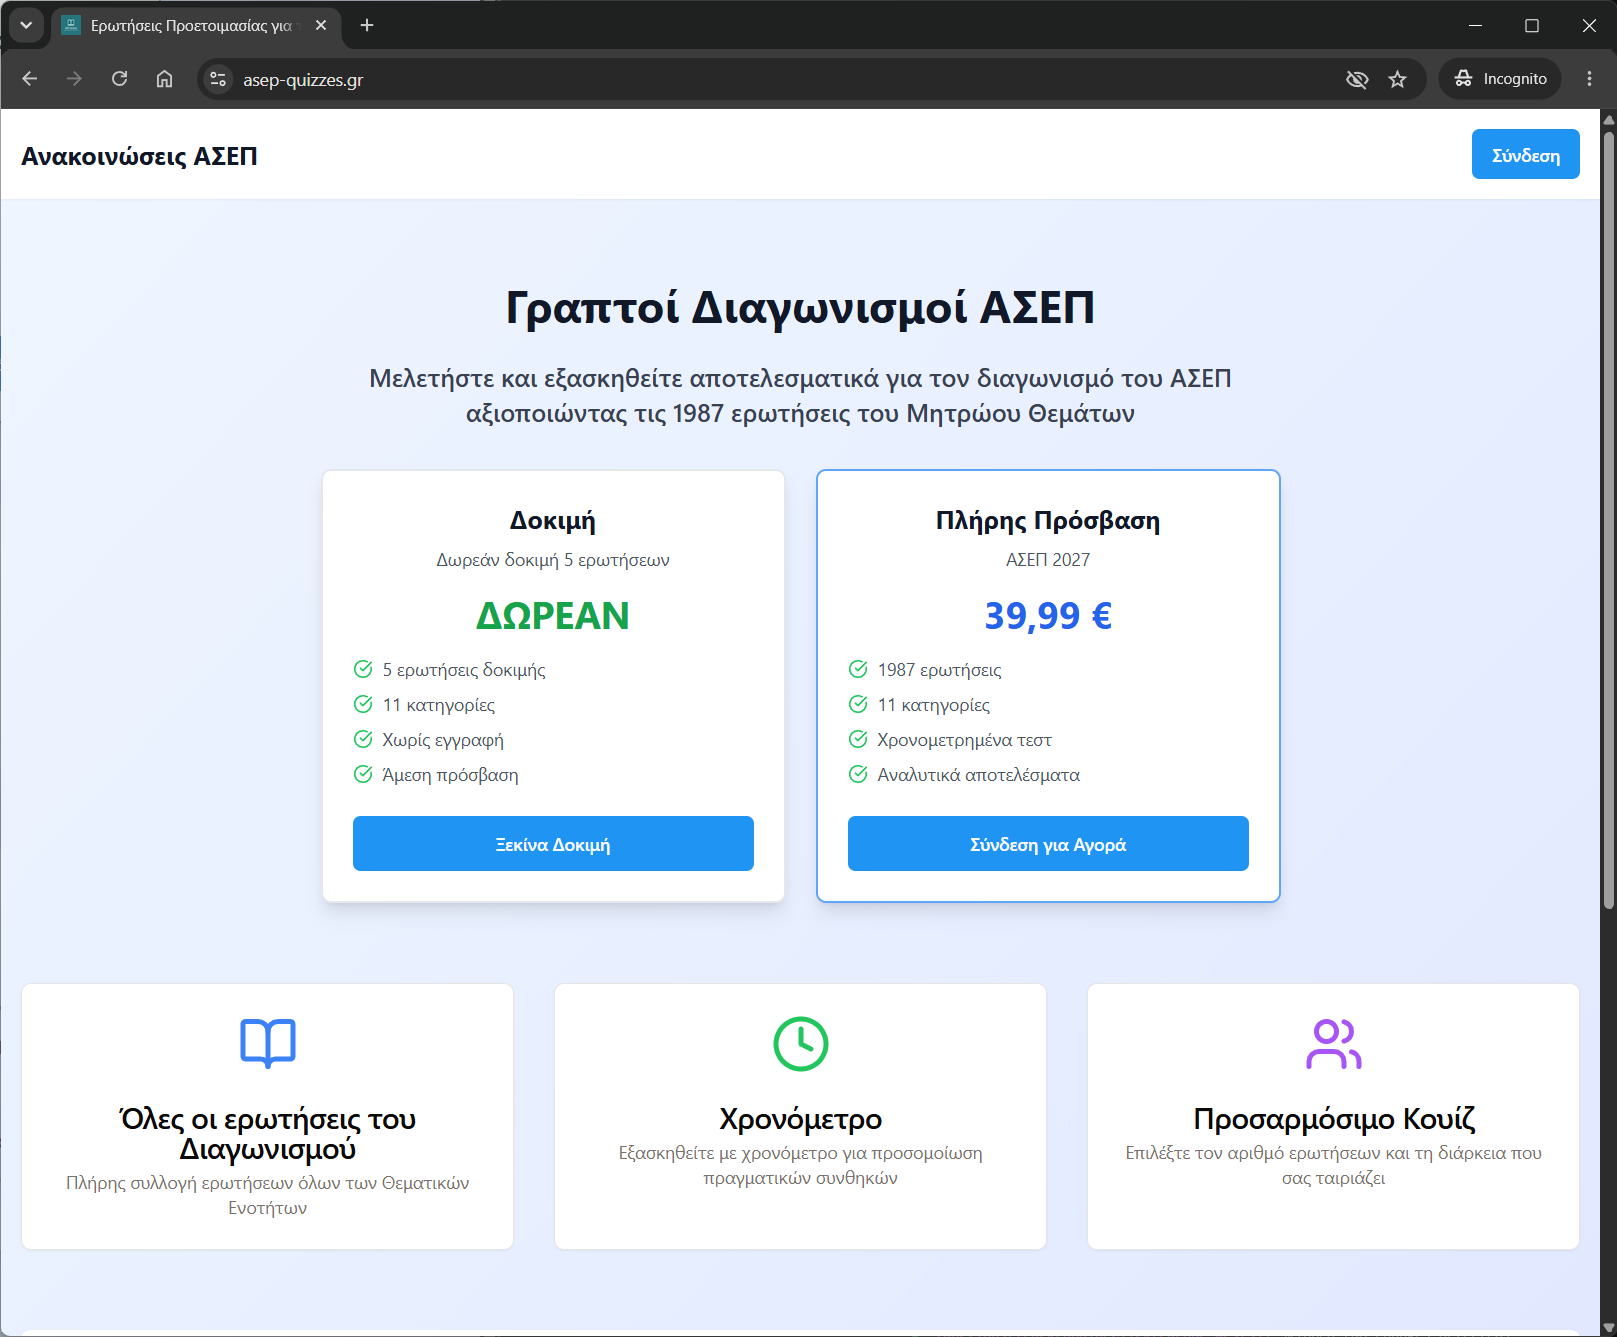Click the Πλήρης Πρόσβαση card heading

[x=1048, y=521]
